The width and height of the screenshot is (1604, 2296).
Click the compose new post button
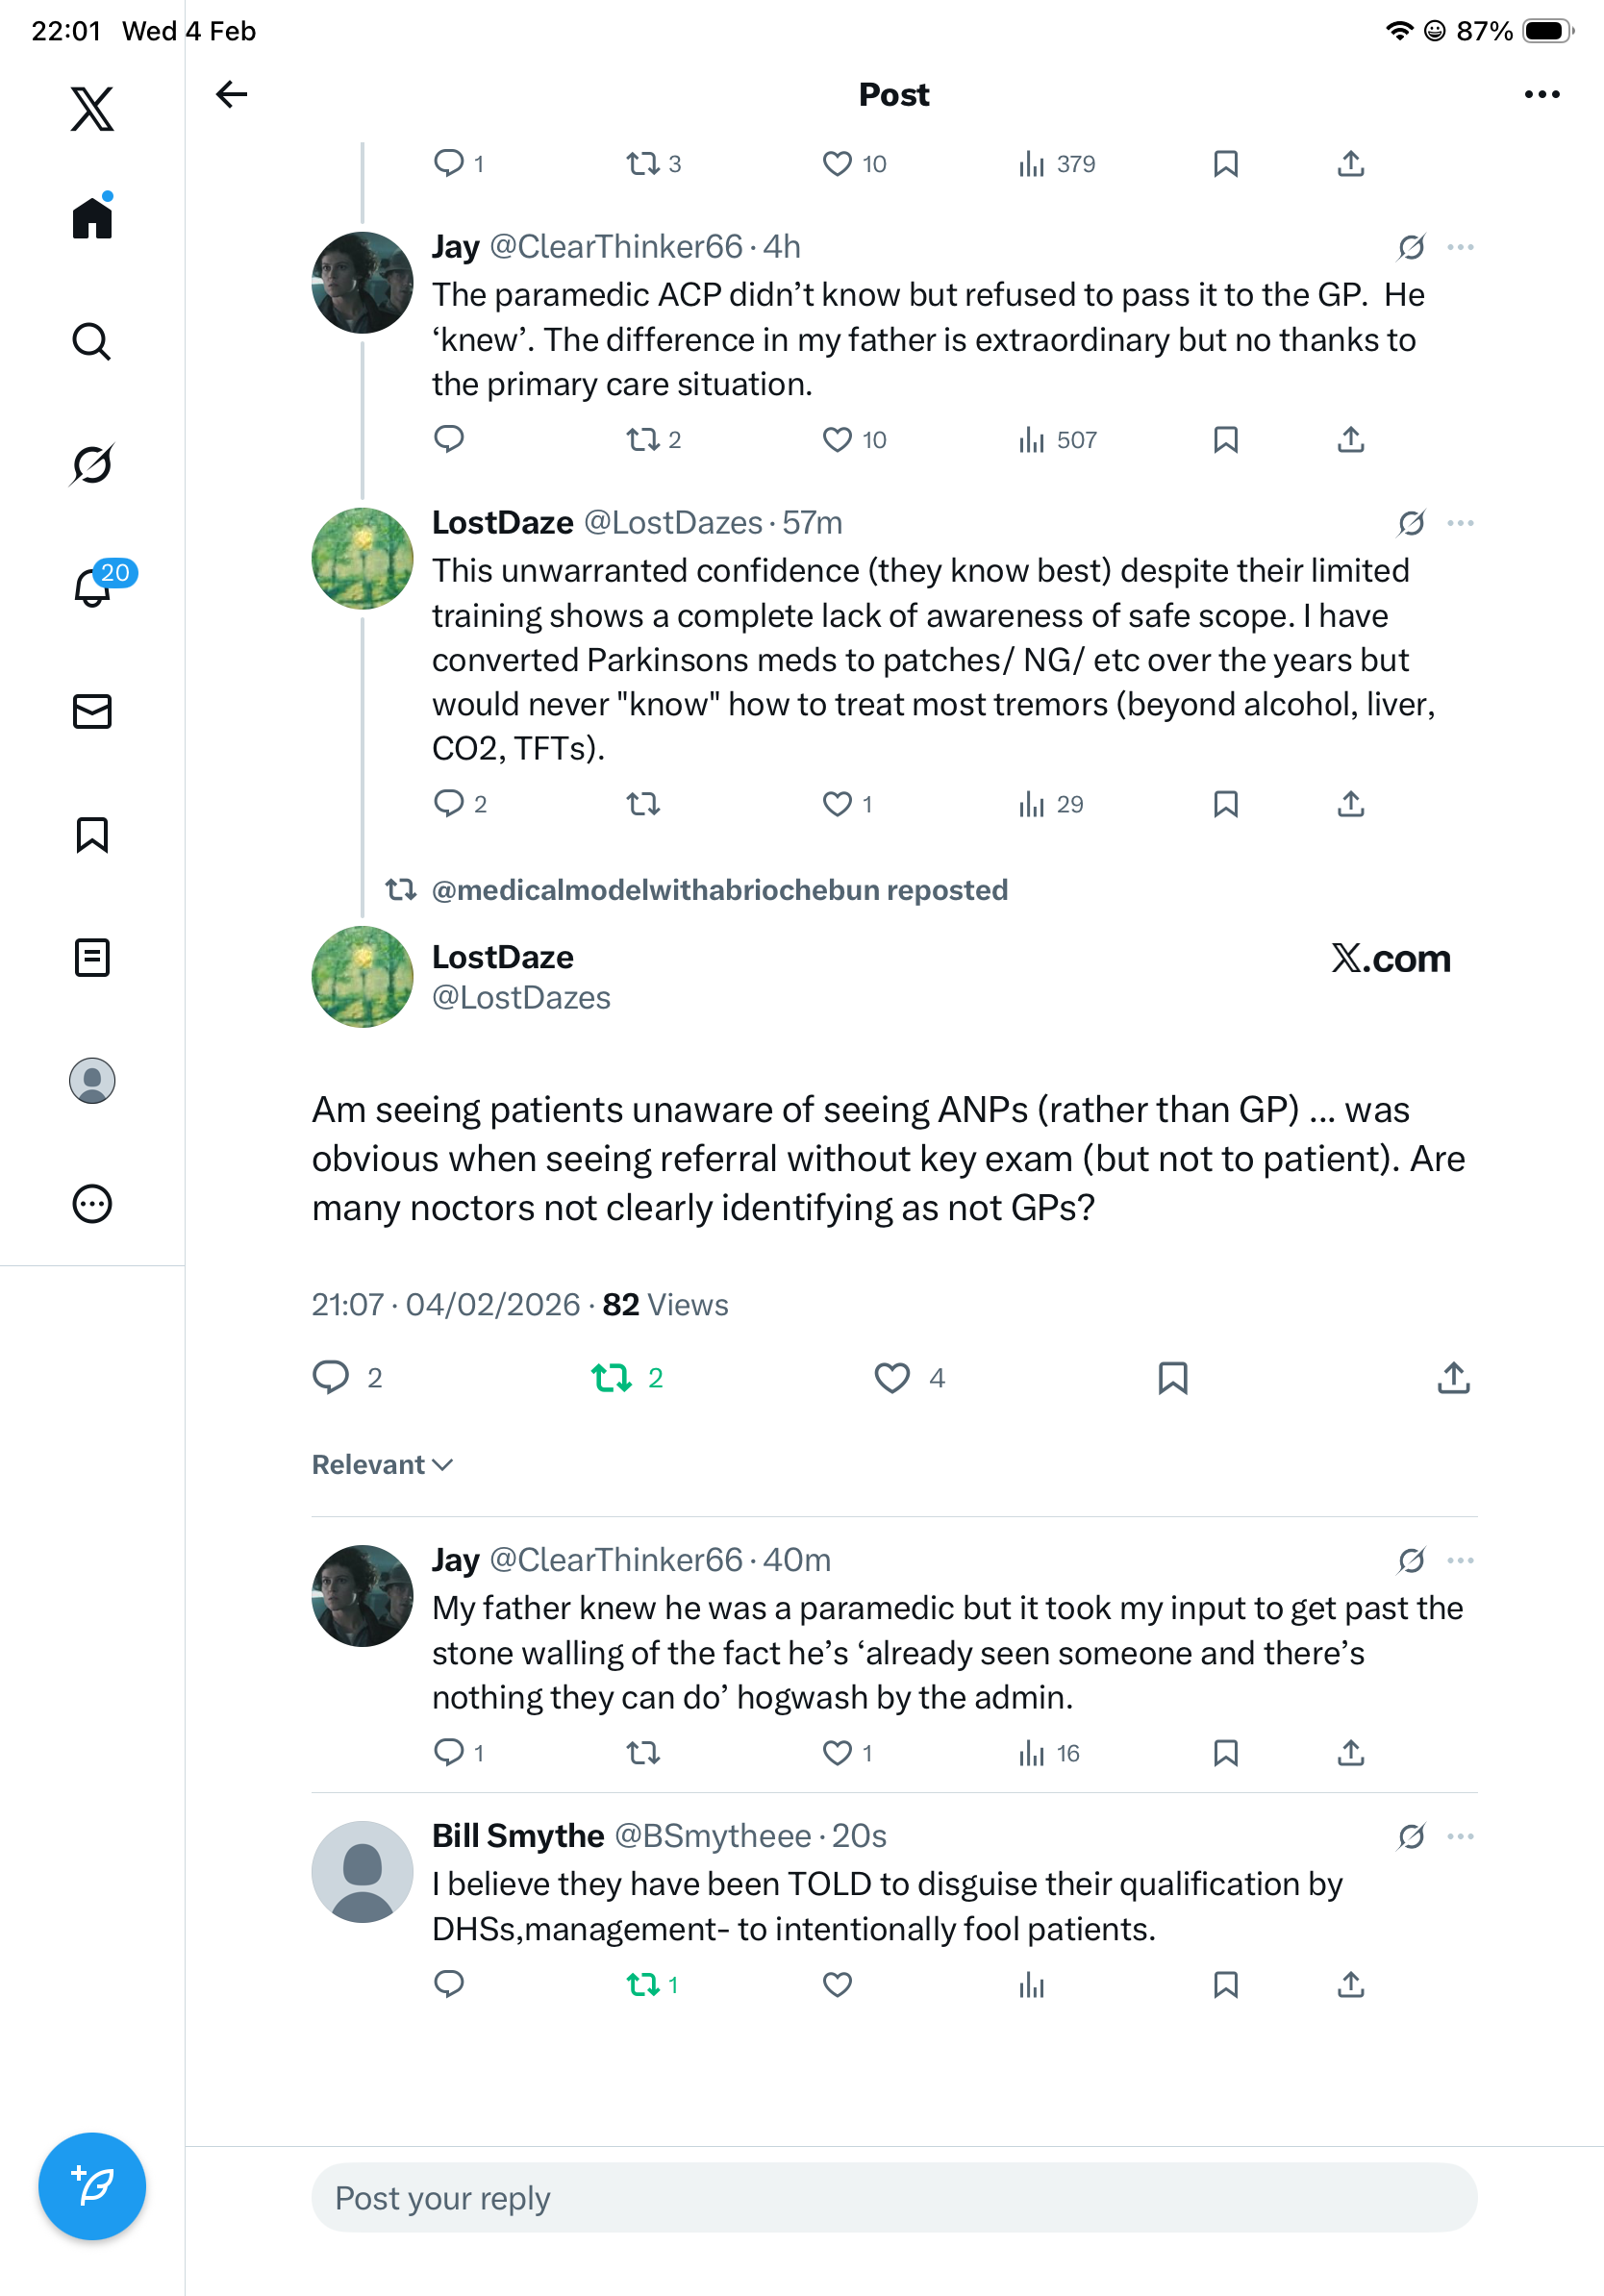coord(92,2186)
